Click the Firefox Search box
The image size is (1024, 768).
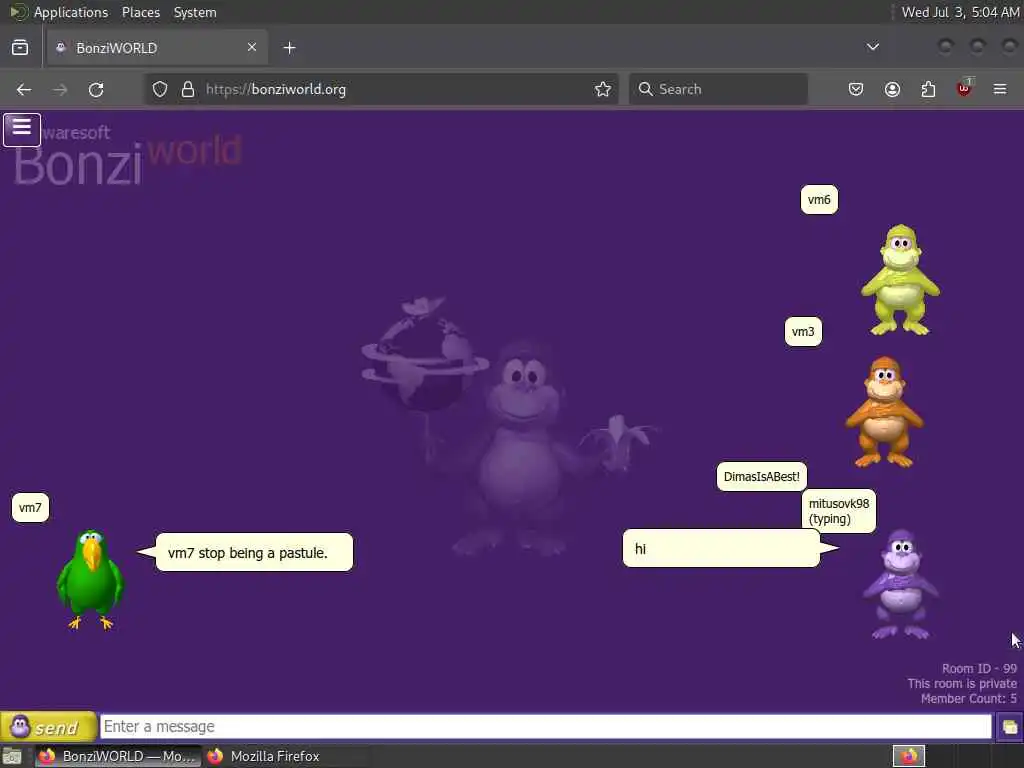pos(718,89)
